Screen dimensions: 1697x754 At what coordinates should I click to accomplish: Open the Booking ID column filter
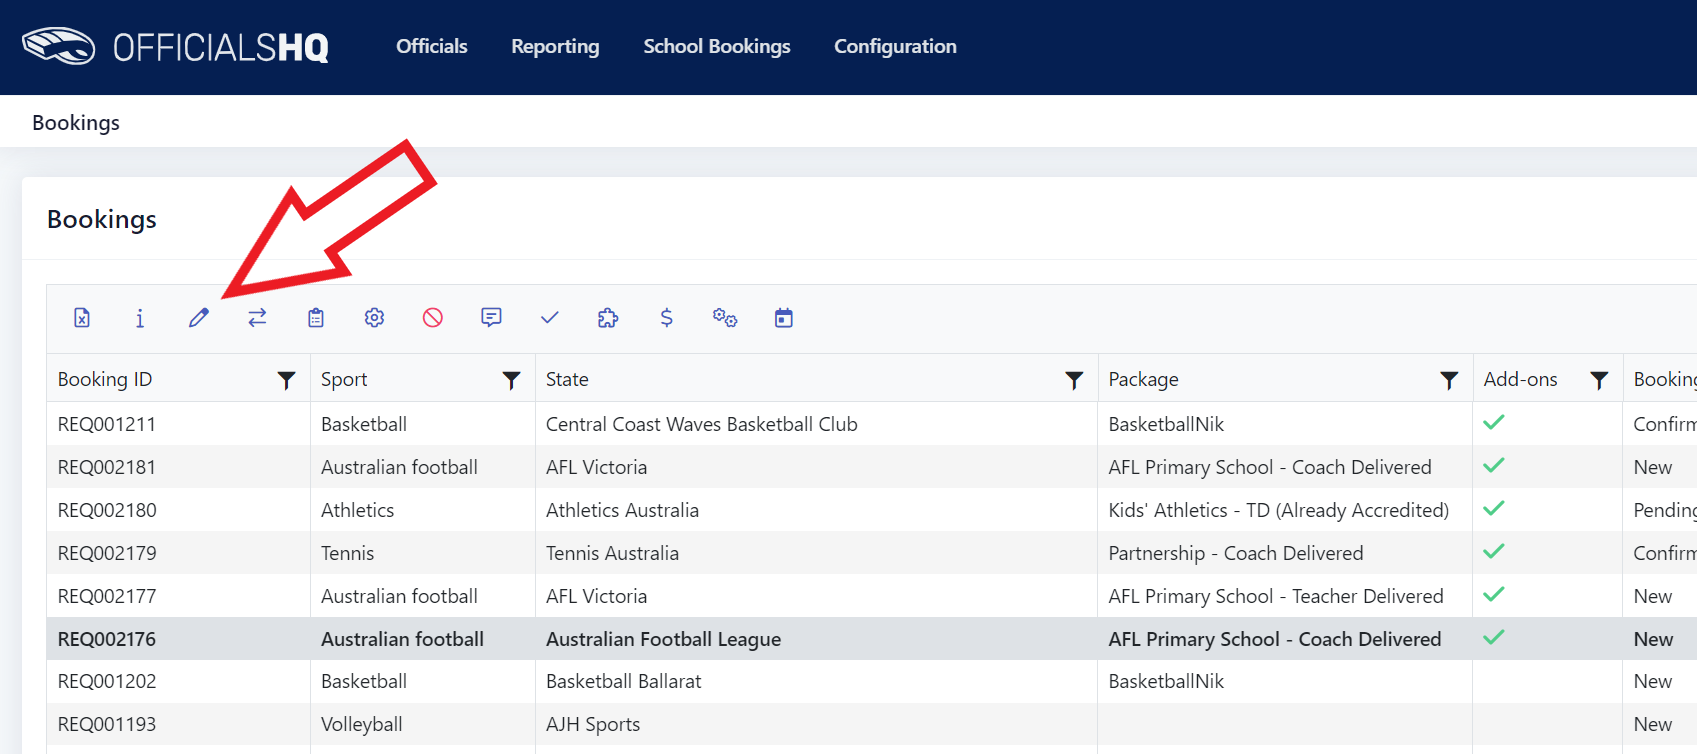click(x=286, y=380)
